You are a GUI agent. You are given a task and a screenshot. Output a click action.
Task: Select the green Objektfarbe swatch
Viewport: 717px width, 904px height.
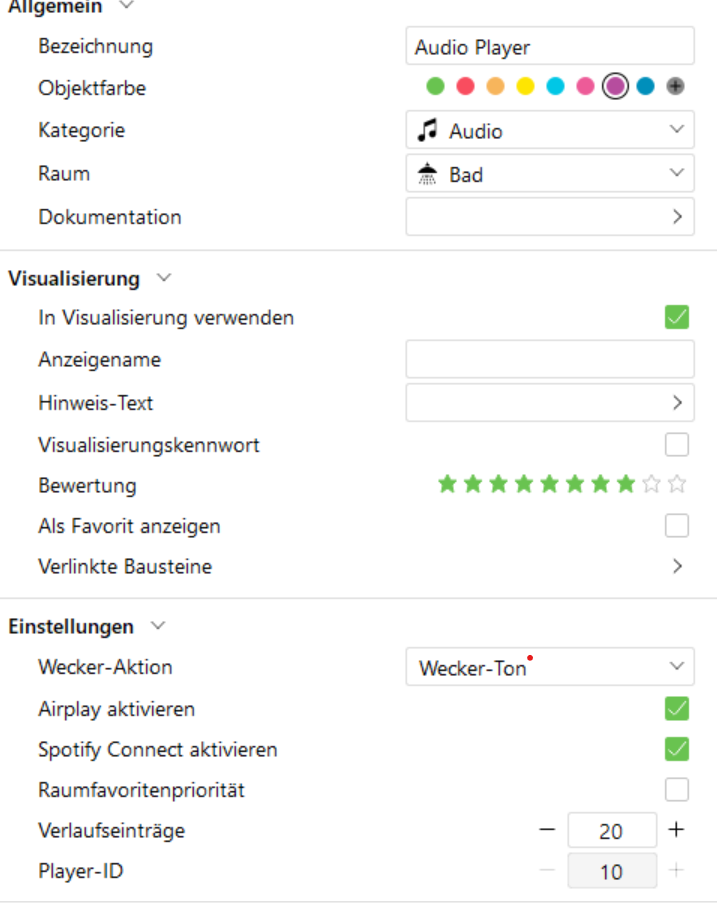point(435,87)
